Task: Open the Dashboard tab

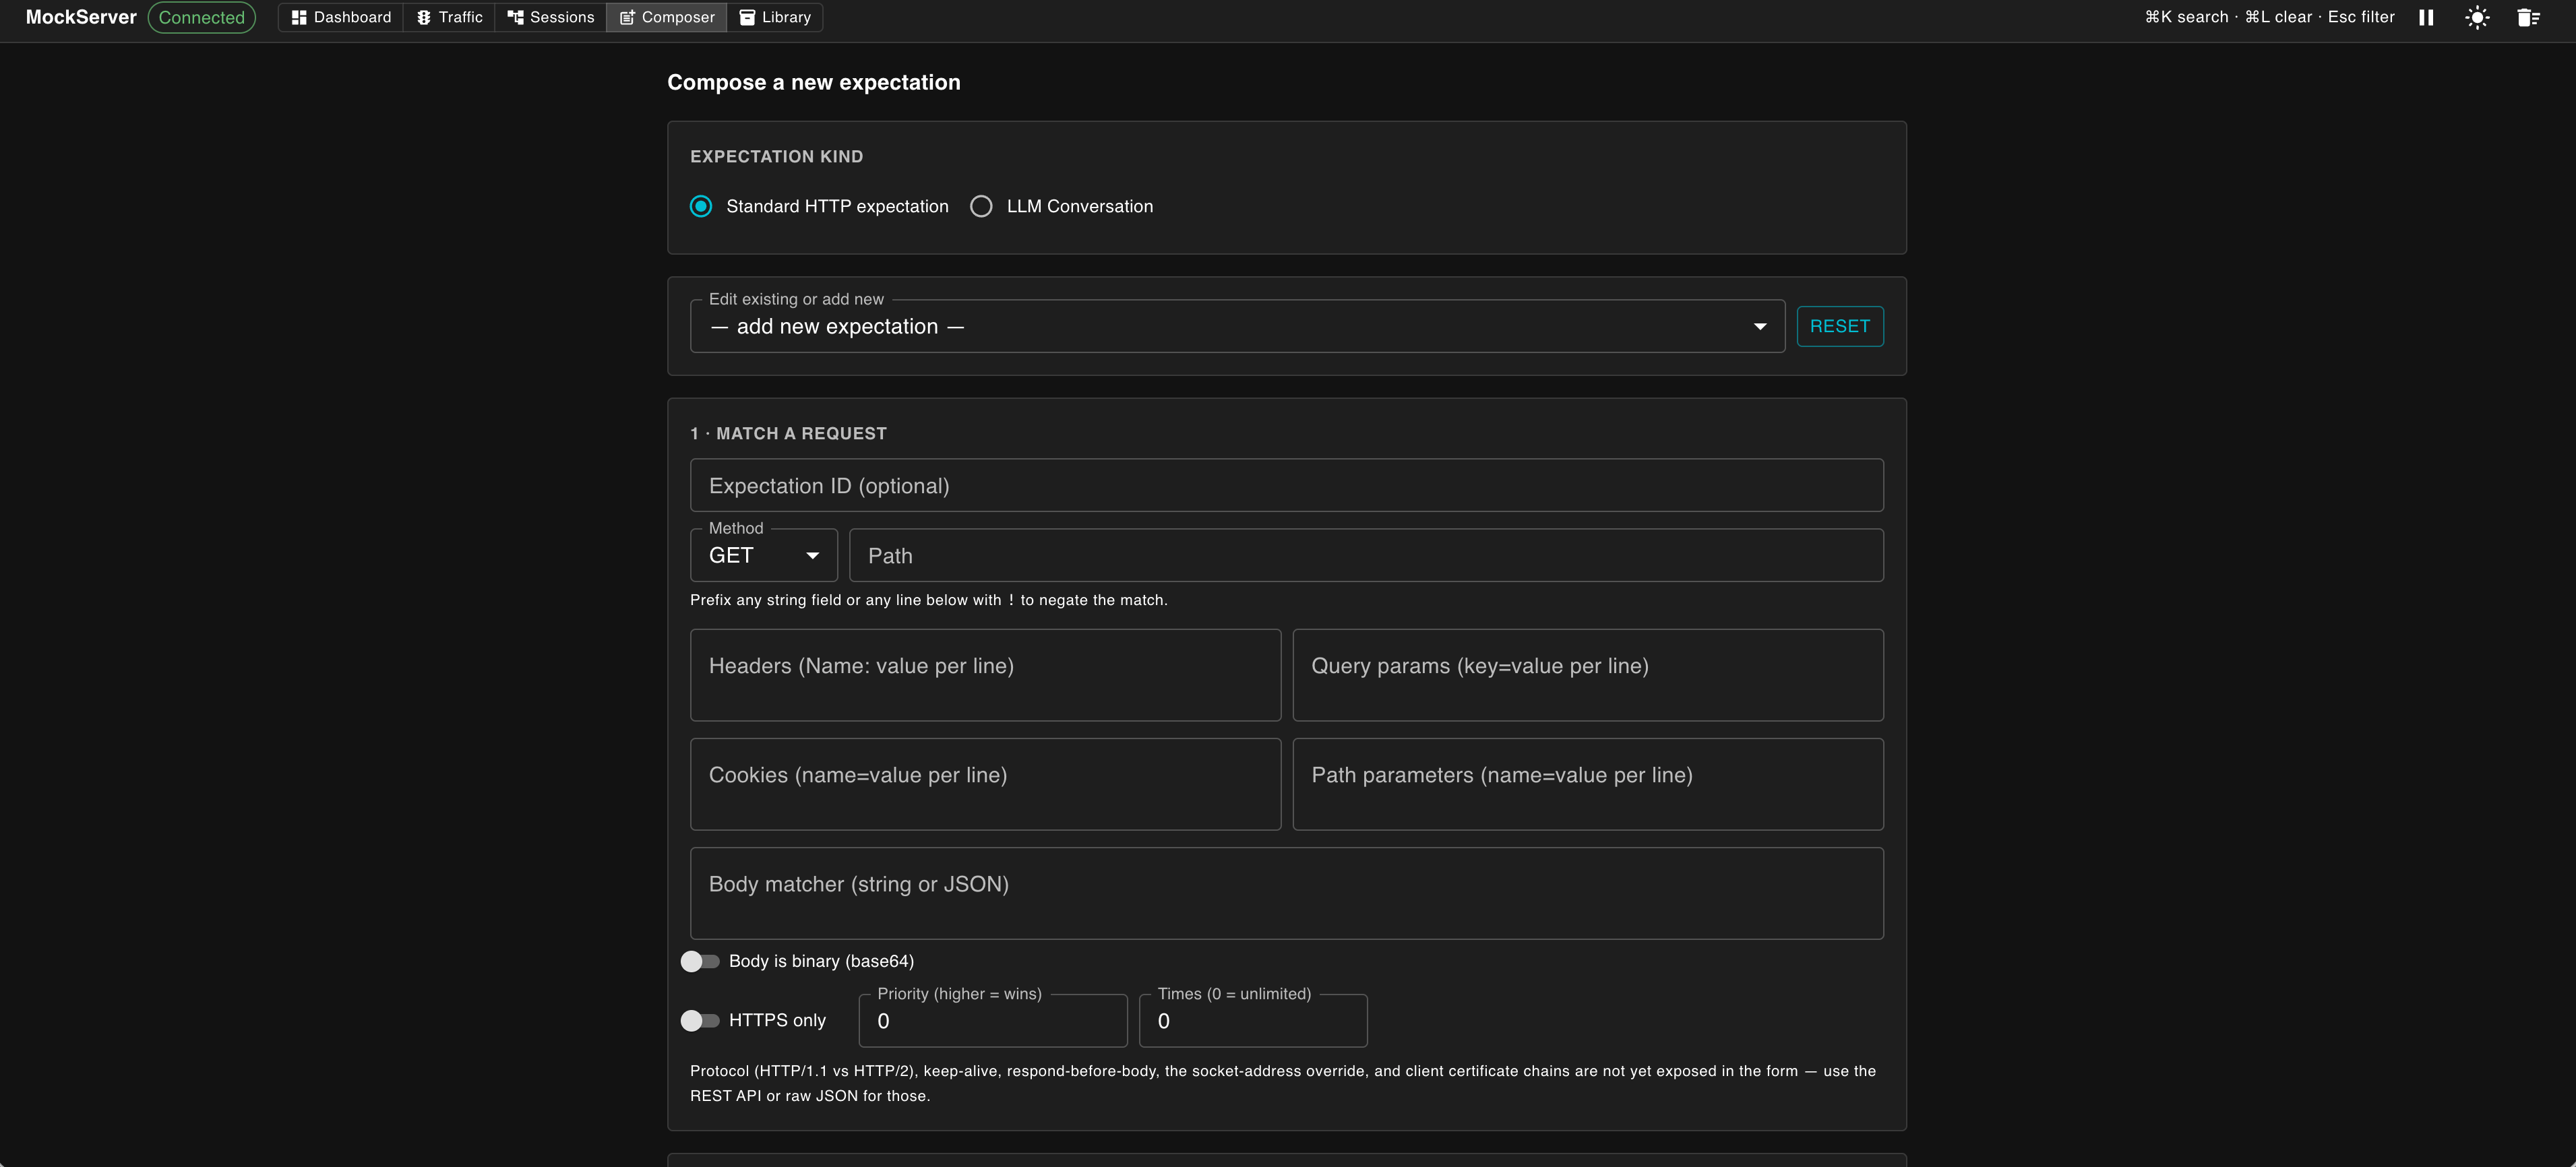Action: (341, 17)
